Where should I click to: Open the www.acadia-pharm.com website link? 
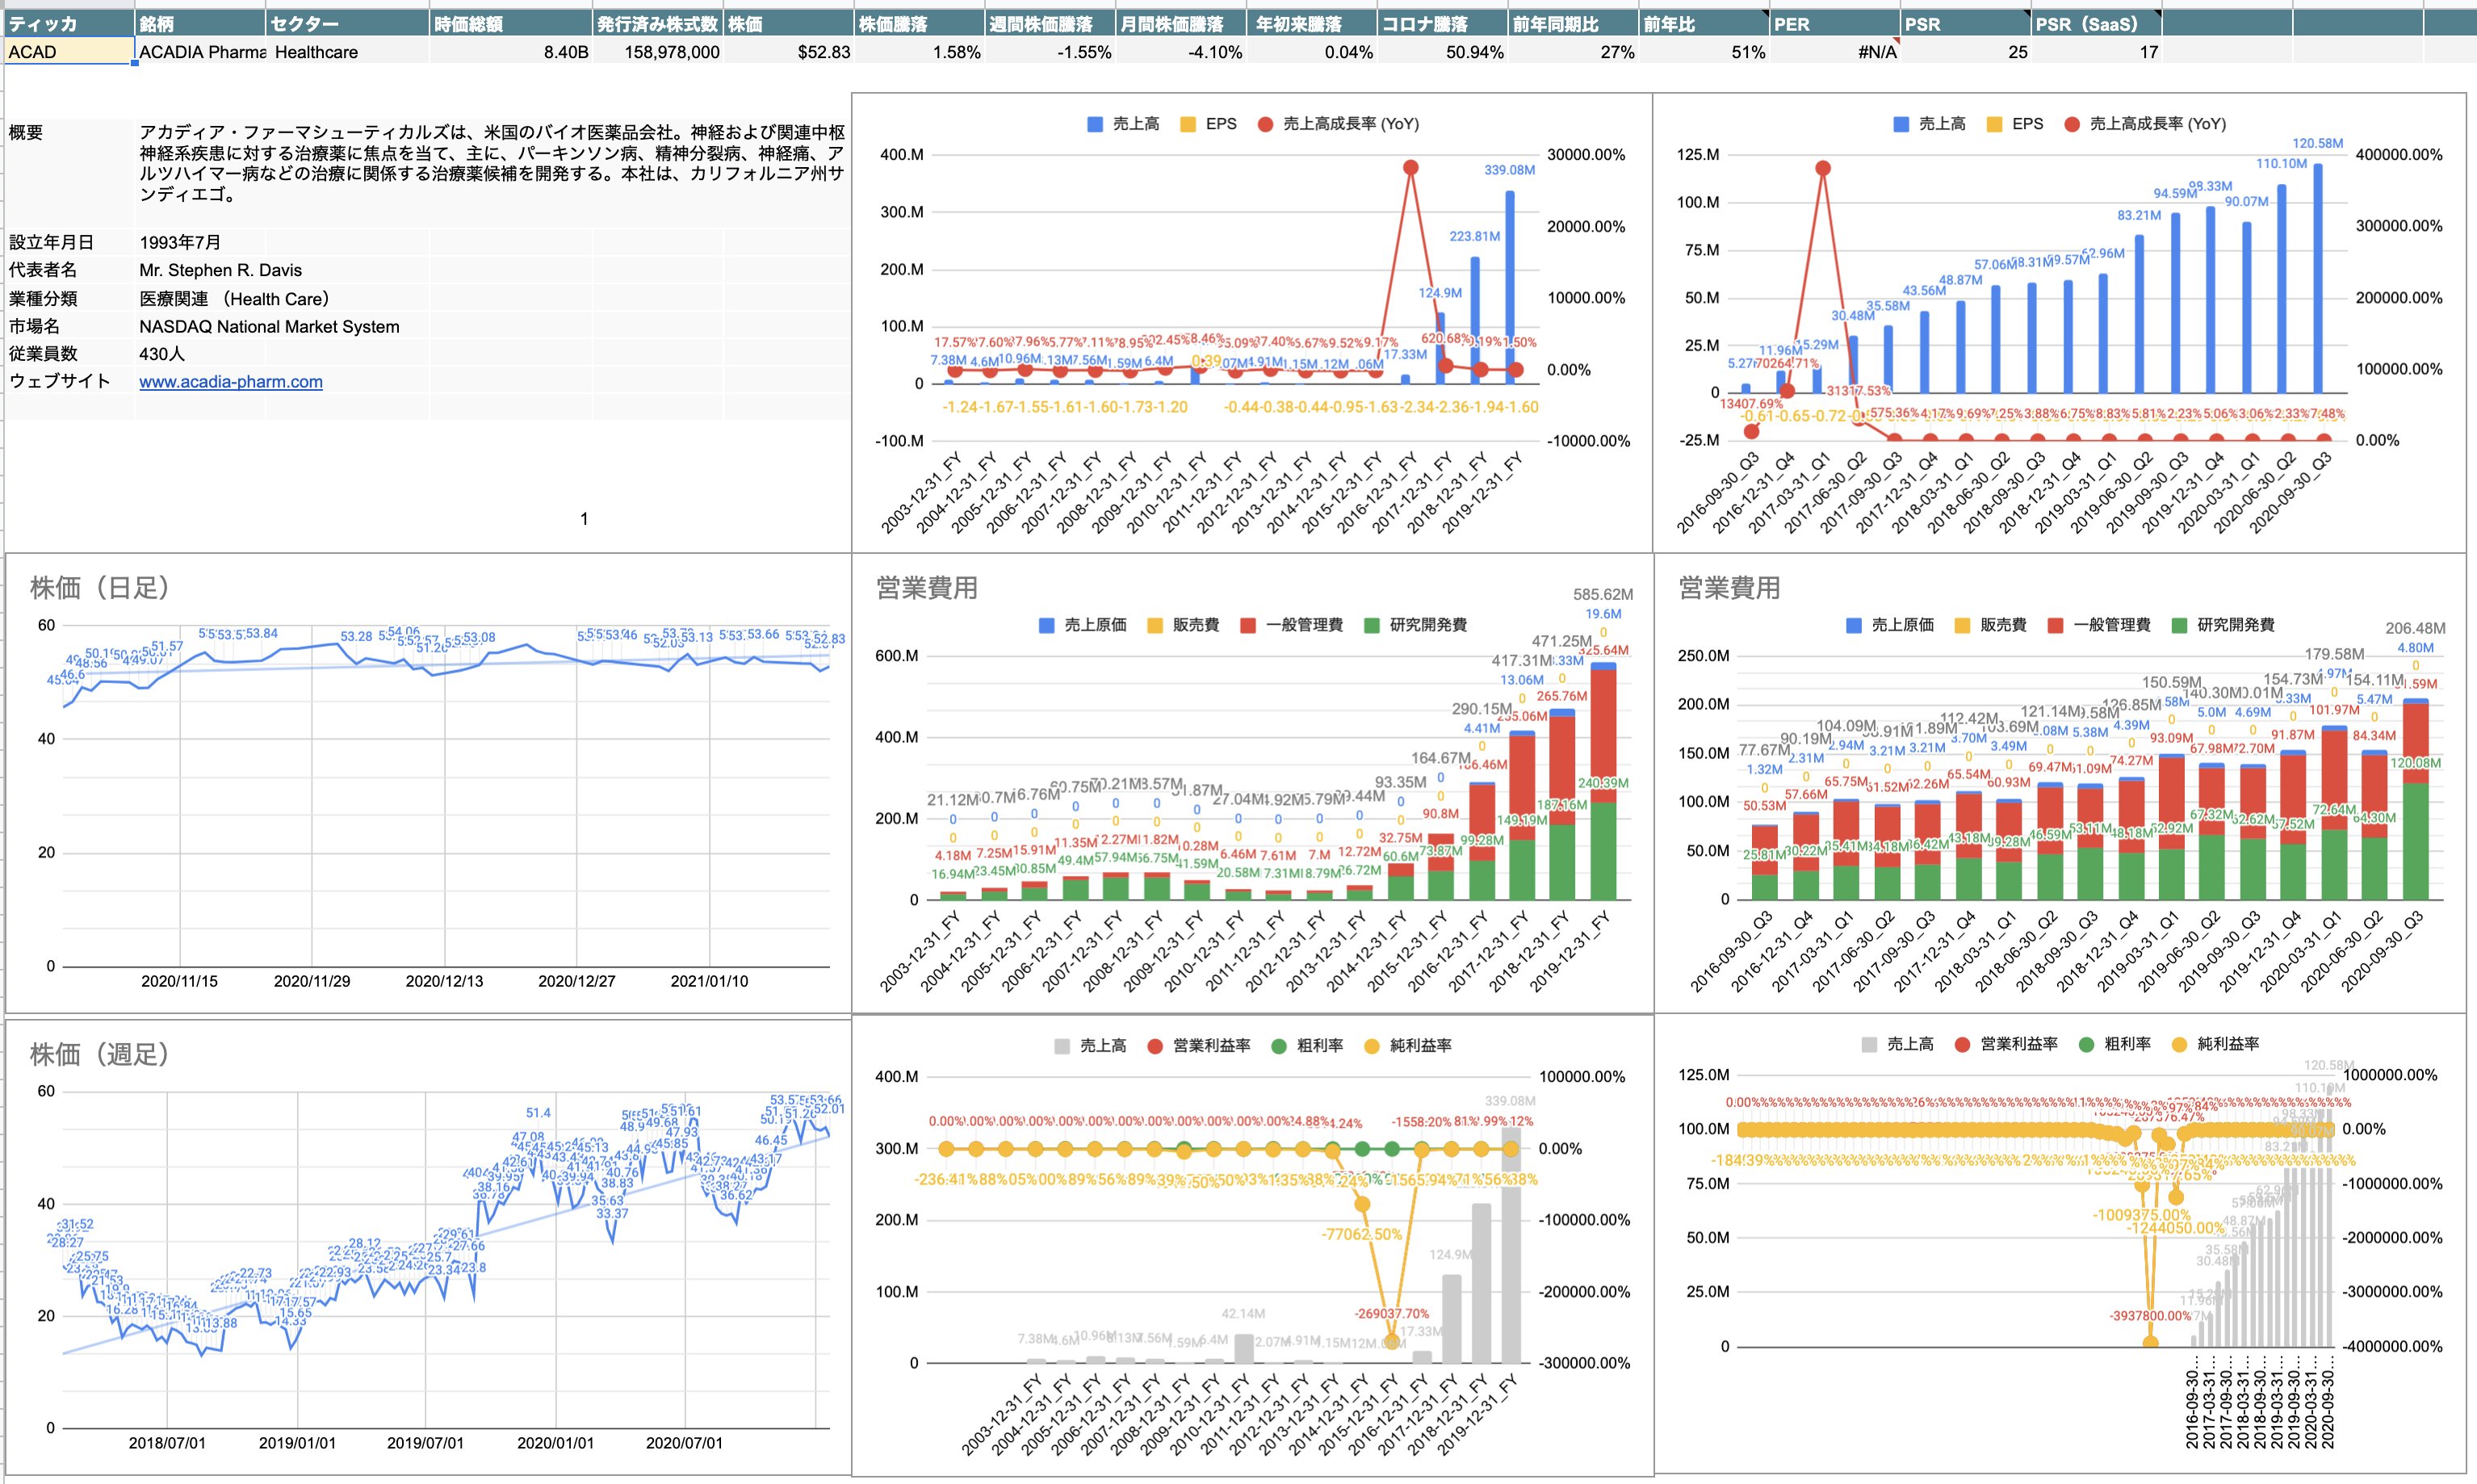(x=231, y=381)
